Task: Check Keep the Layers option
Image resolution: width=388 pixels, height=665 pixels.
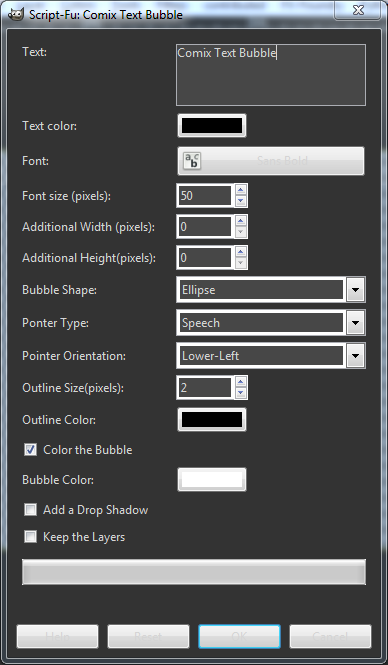Action: click(x=31, y=537)
